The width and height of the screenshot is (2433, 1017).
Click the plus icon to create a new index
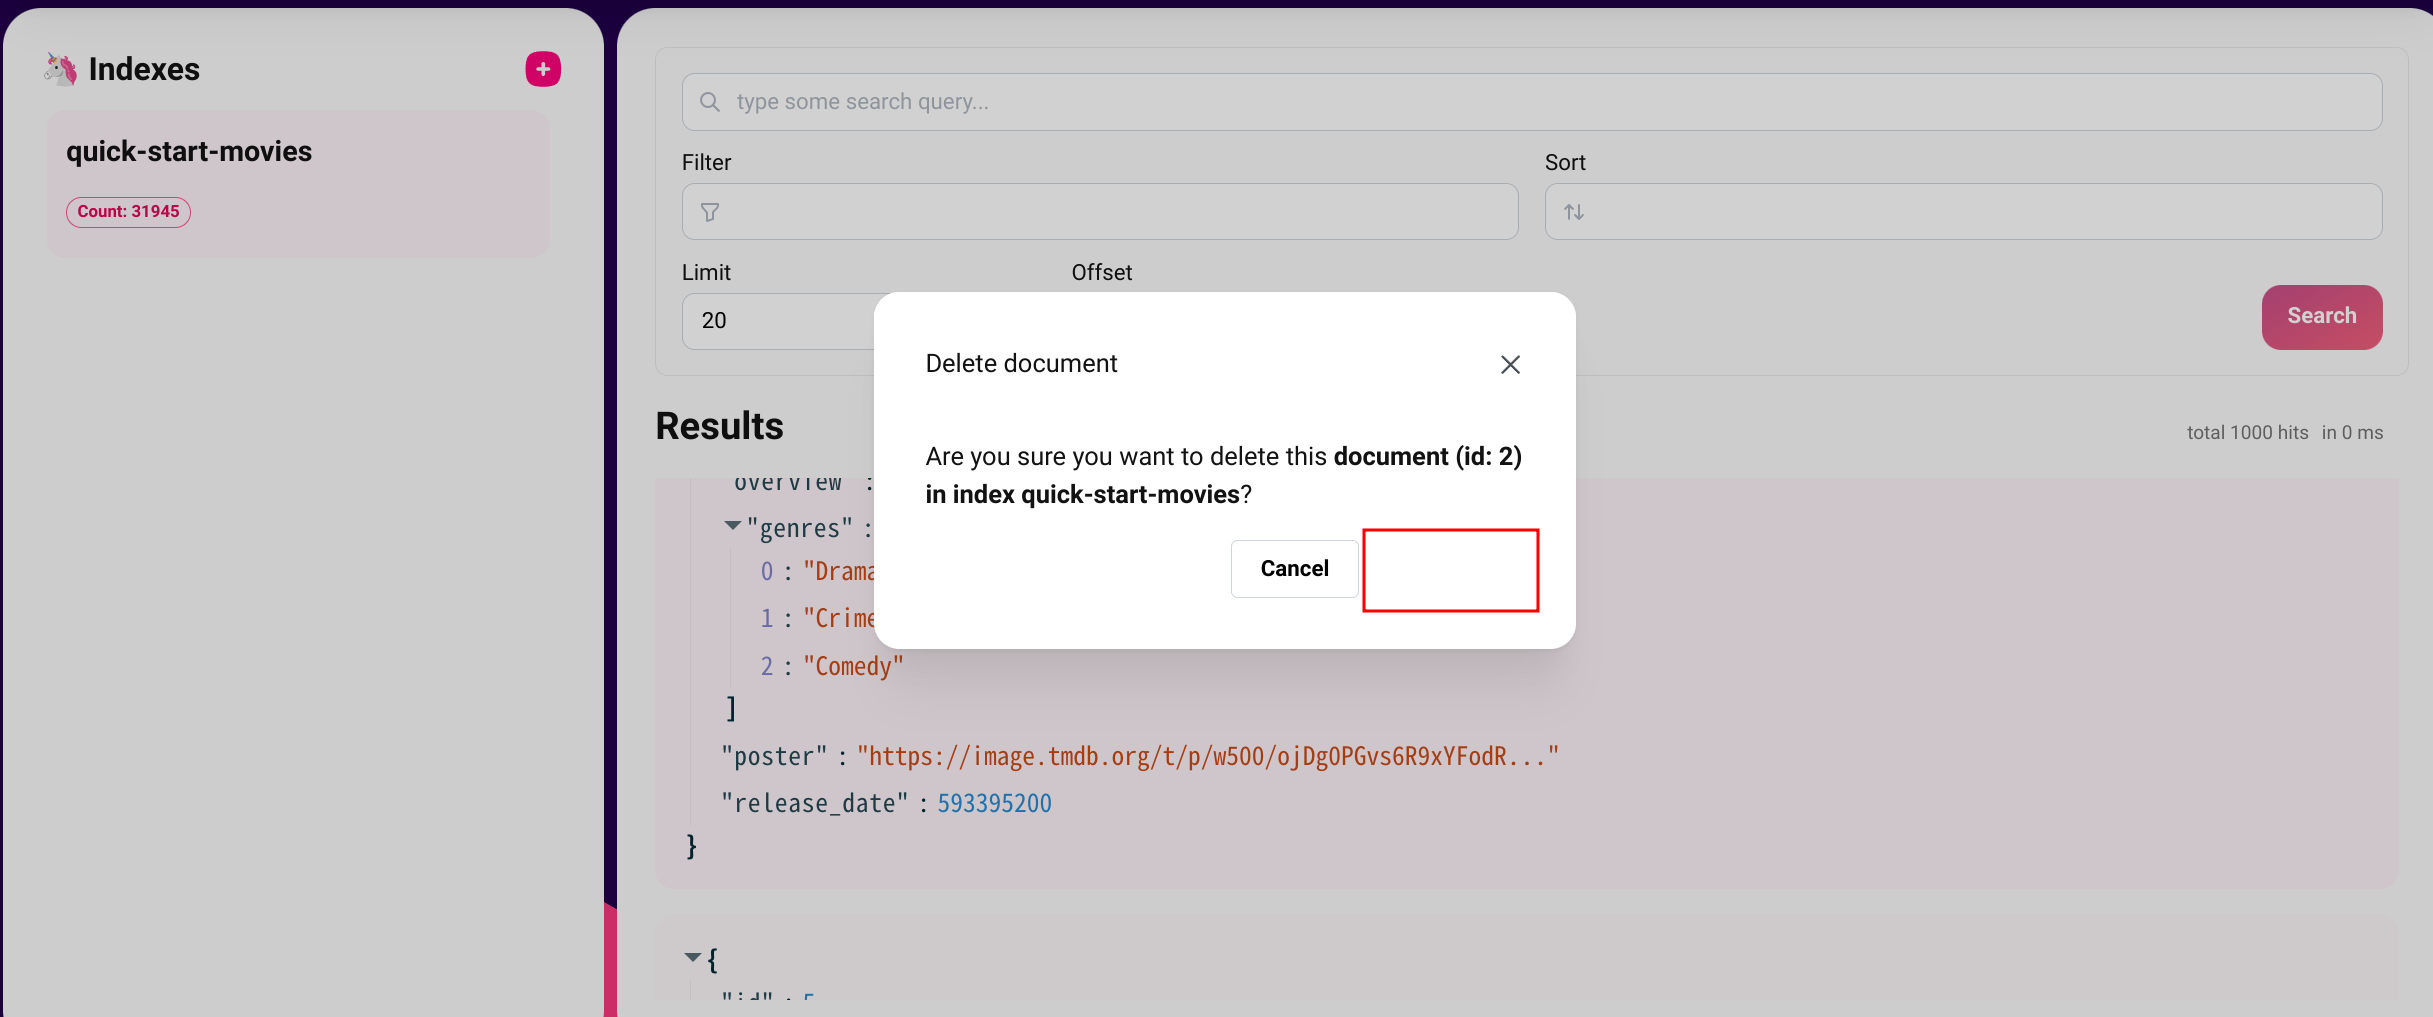tap(542, 68)
